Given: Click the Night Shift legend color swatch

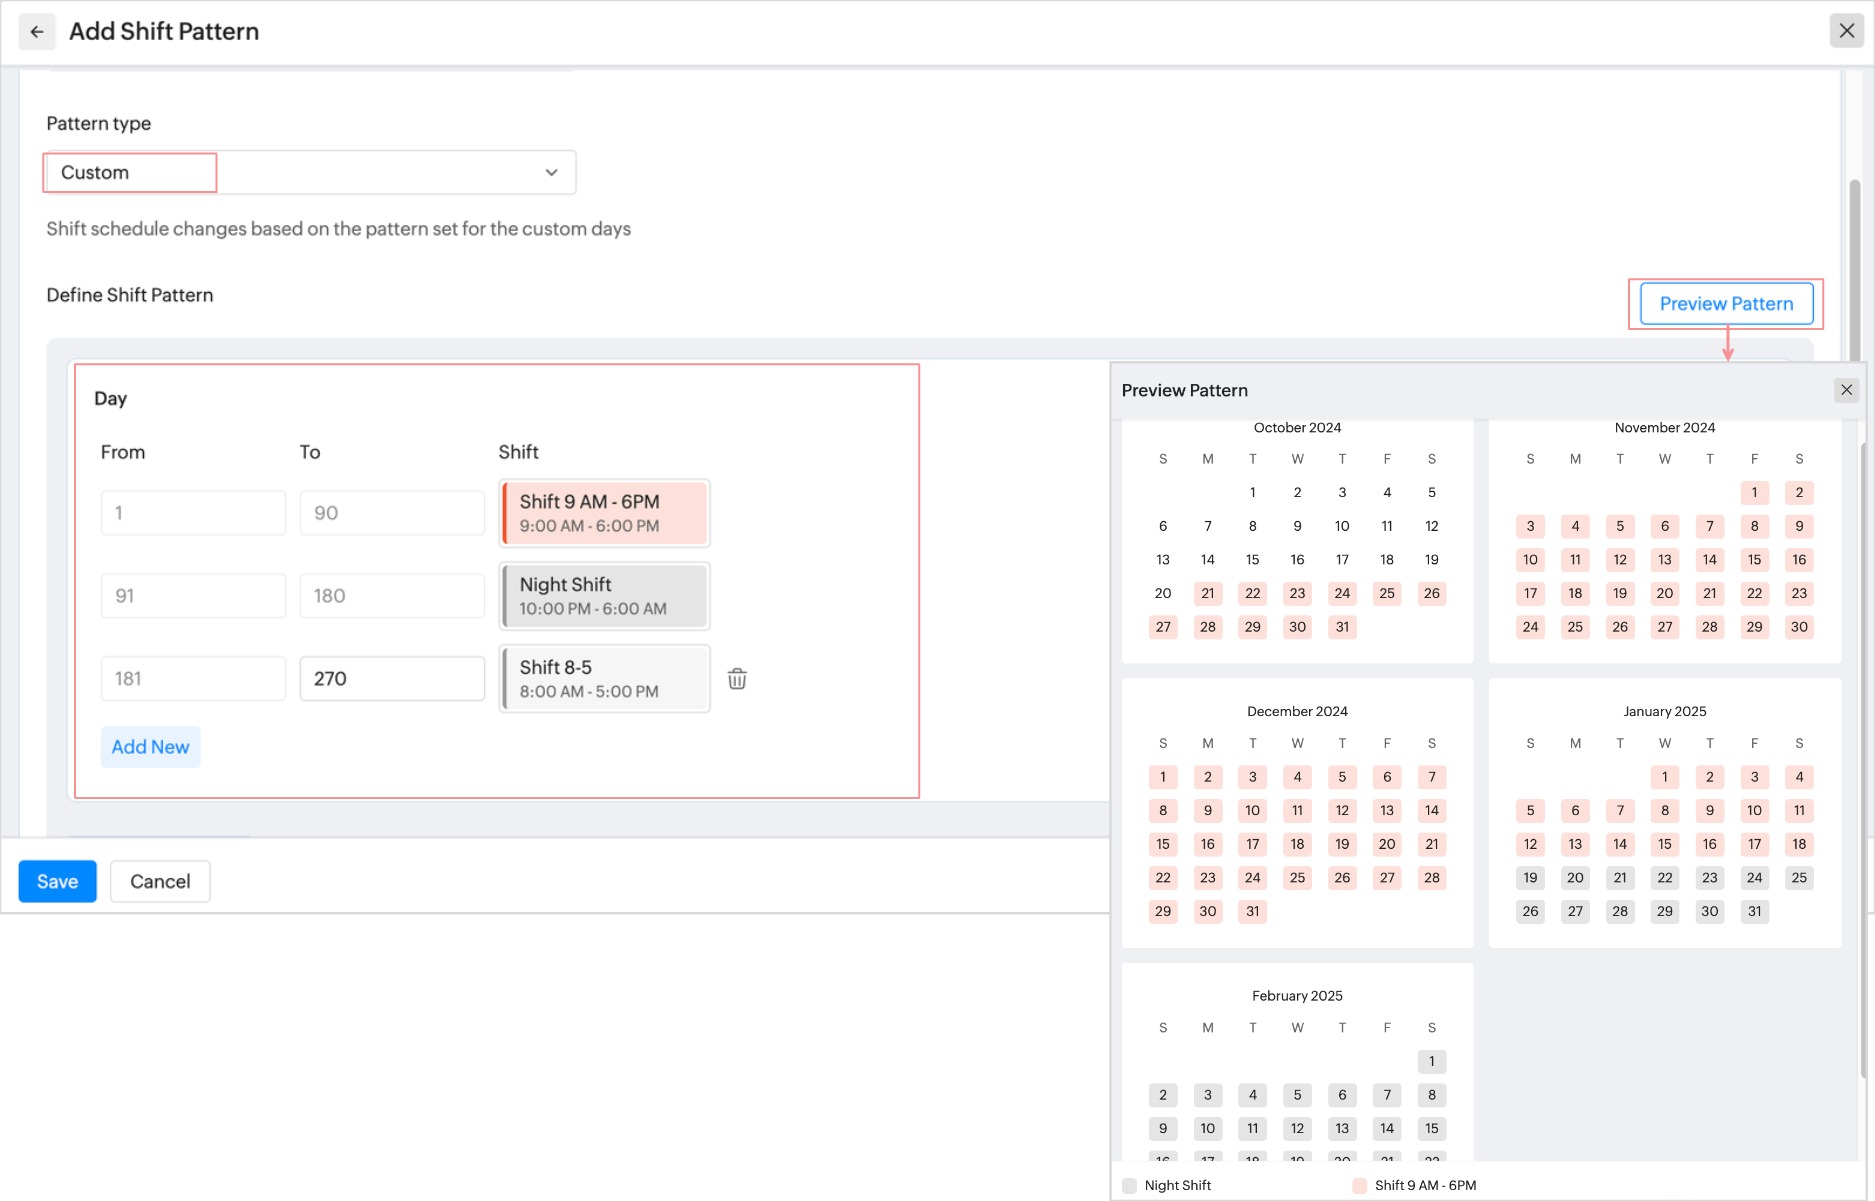Looking at the screenshot, I should click(x=1130, y=1186).
